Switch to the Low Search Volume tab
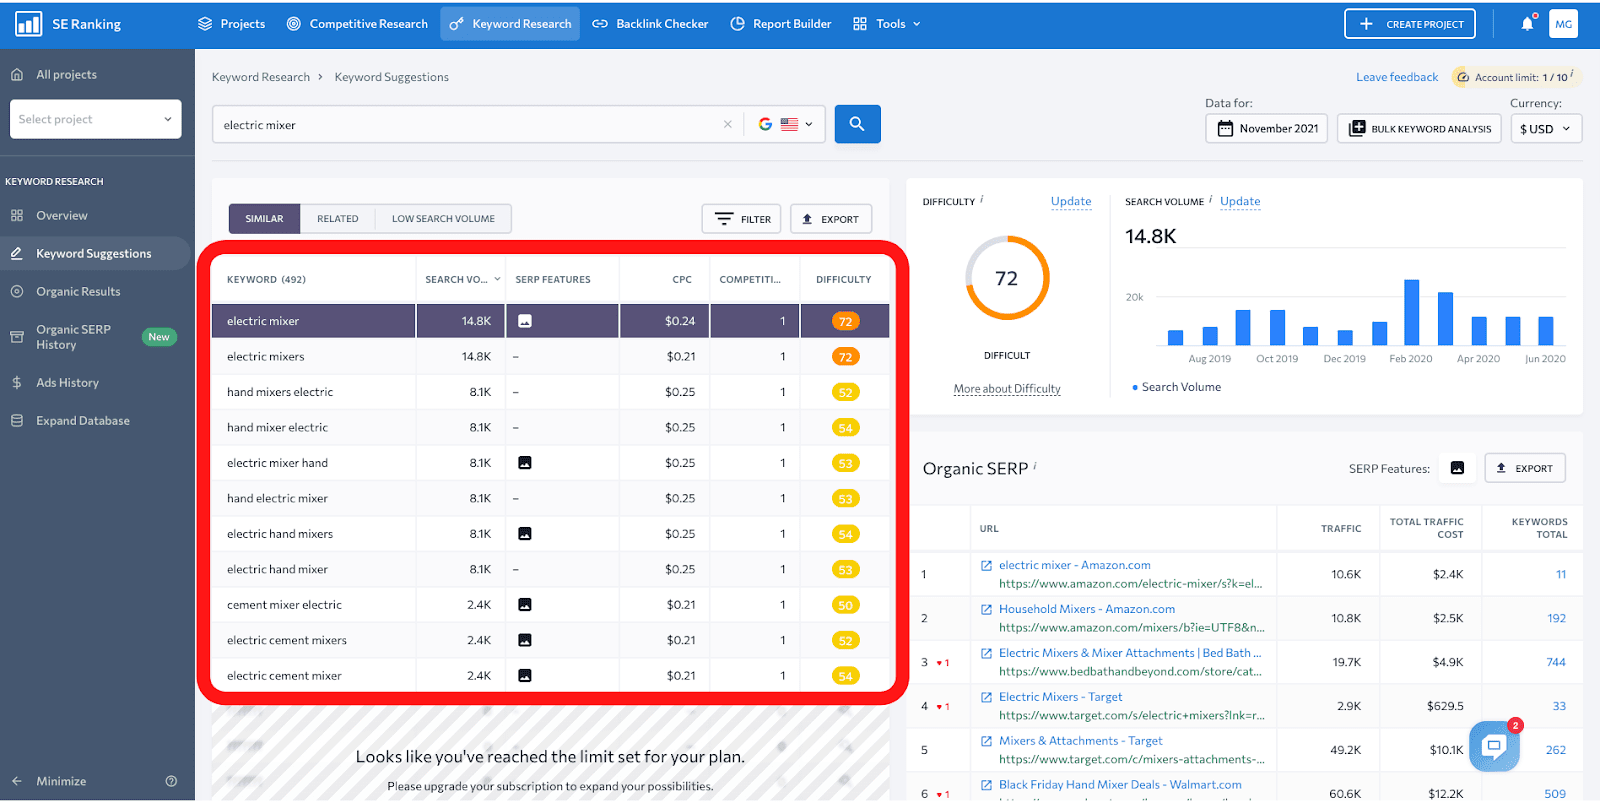 443,219
